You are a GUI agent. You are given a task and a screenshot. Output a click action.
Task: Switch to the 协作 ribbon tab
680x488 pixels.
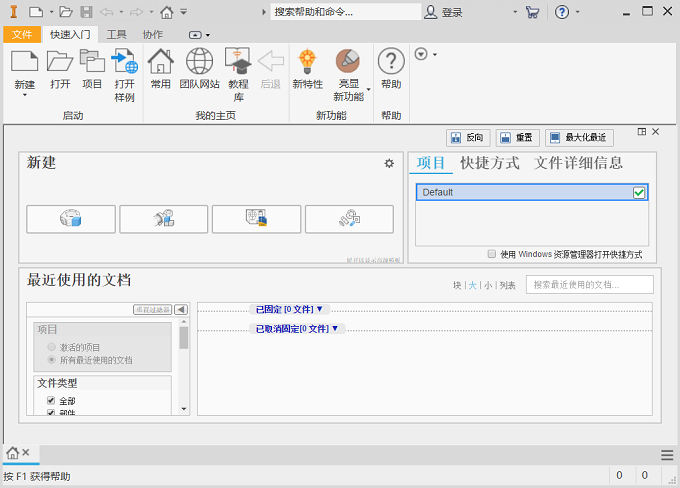[153, 34]
